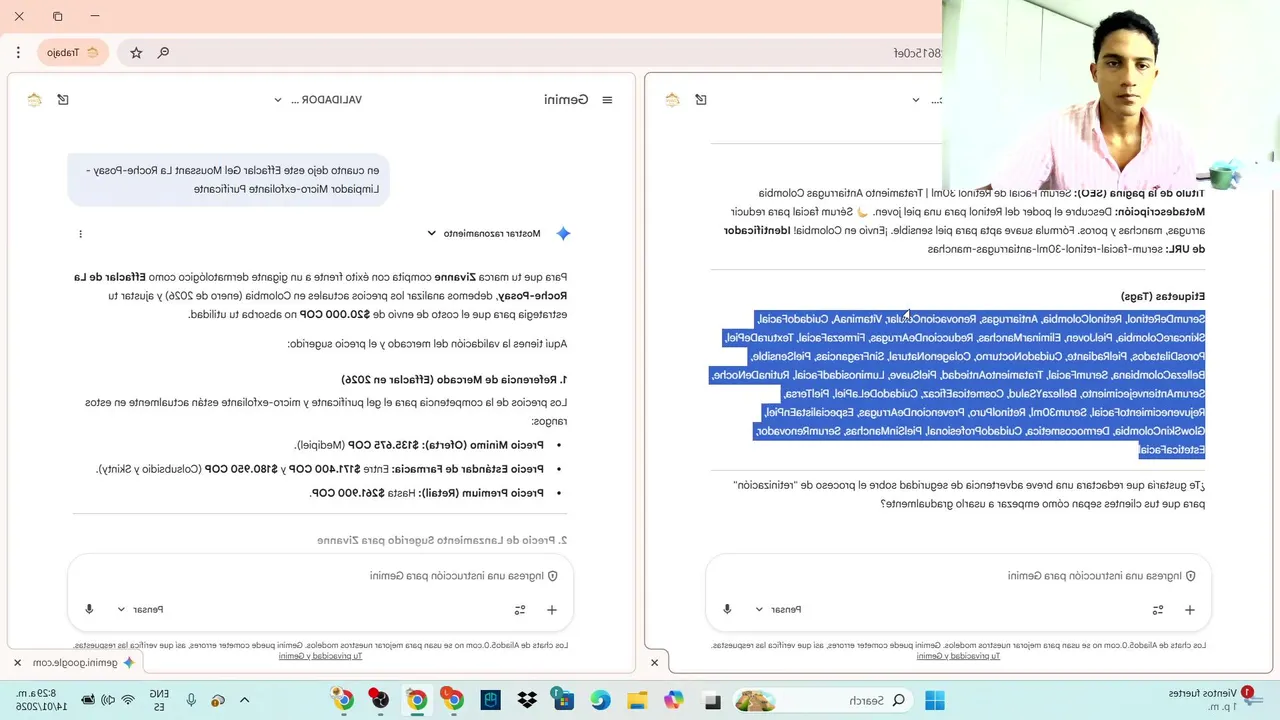The width and height of the screenshot is (1280, 720).
Task: Open the three-dot options beside Mostrar razonamiento
Action: [x=81, y=234]
